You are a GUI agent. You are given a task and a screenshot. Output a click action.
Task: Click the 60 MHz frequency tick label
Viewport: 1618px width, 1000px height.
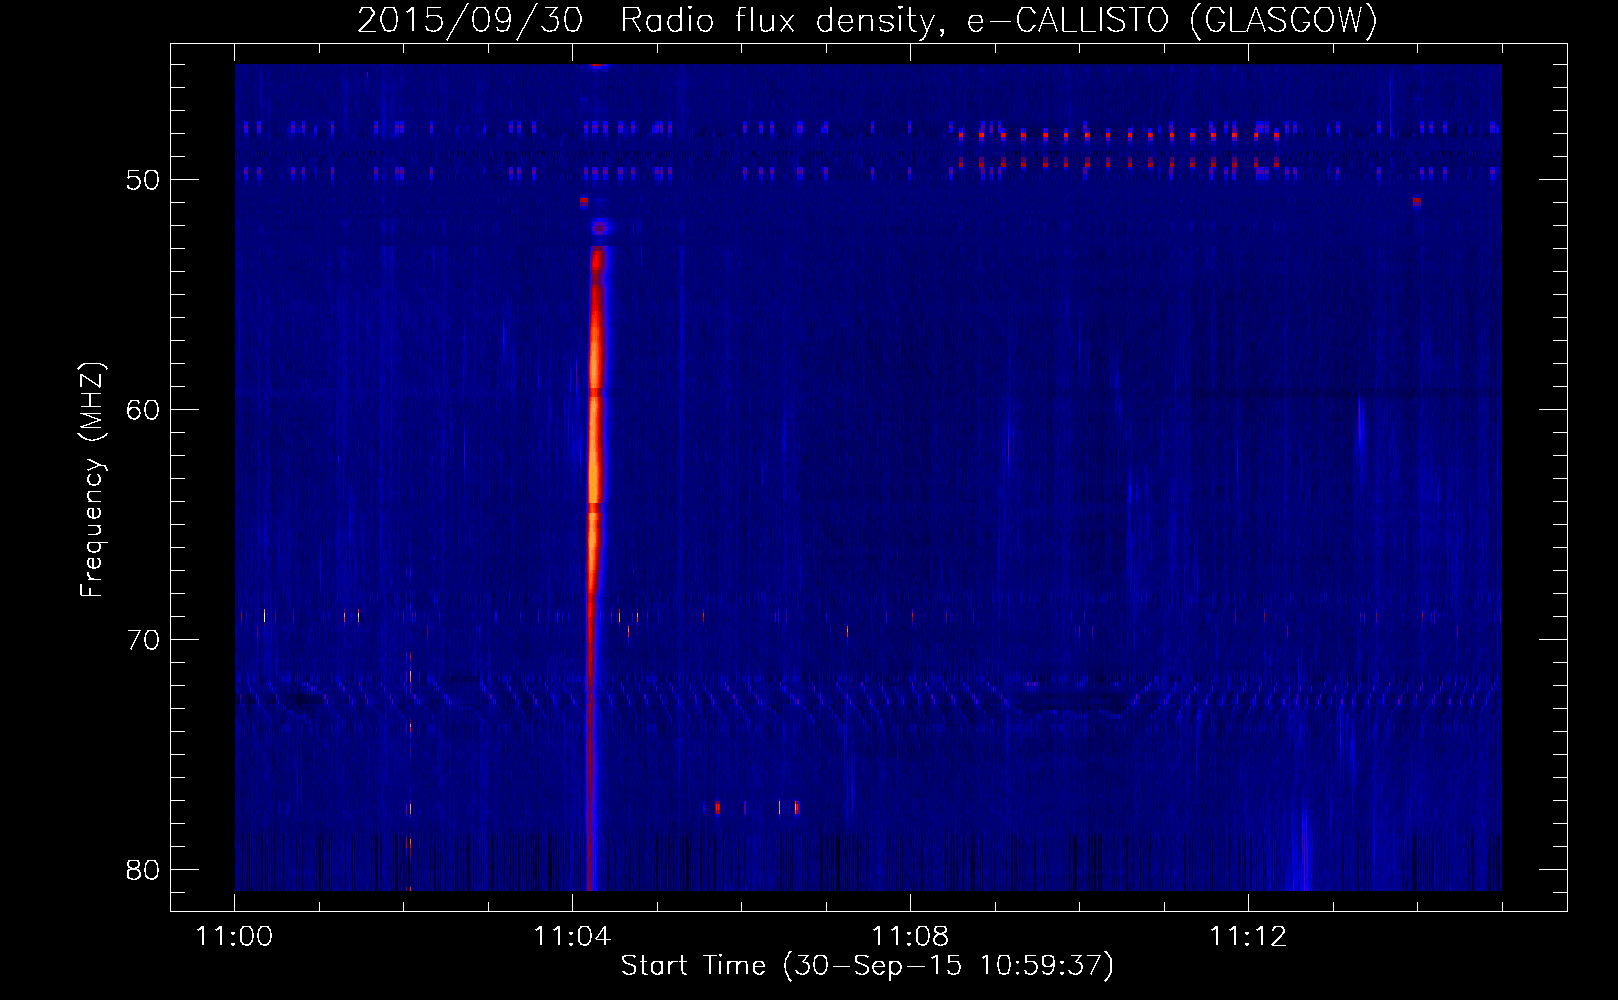point(143,410)
